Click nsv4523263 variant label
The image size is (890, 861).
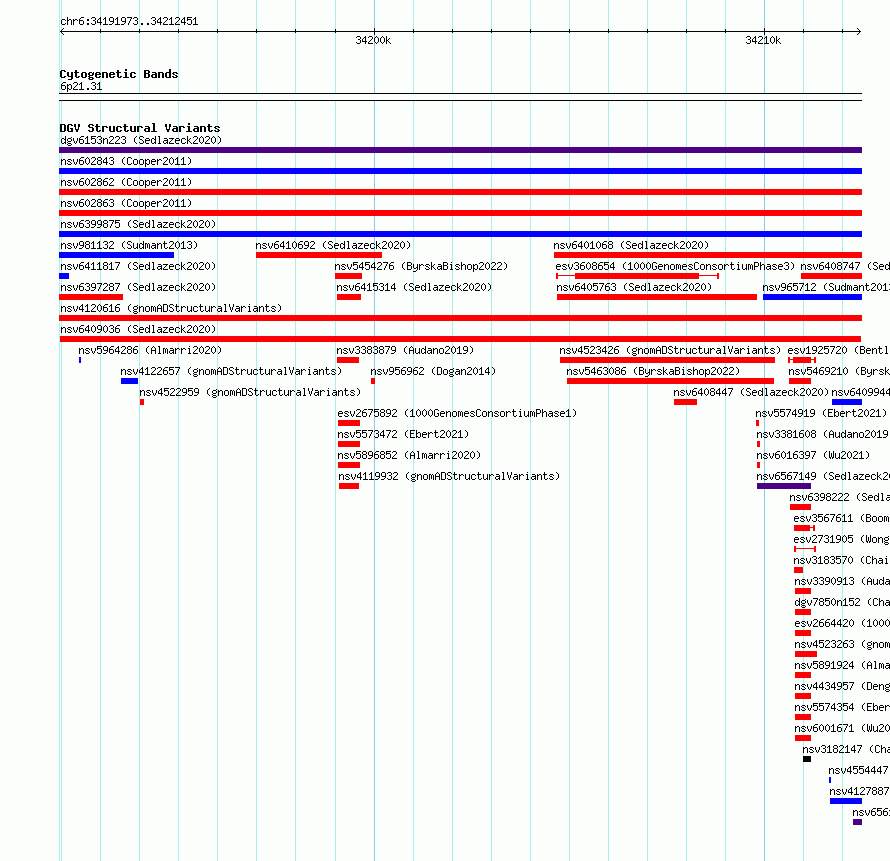click(x=842, y=644)
